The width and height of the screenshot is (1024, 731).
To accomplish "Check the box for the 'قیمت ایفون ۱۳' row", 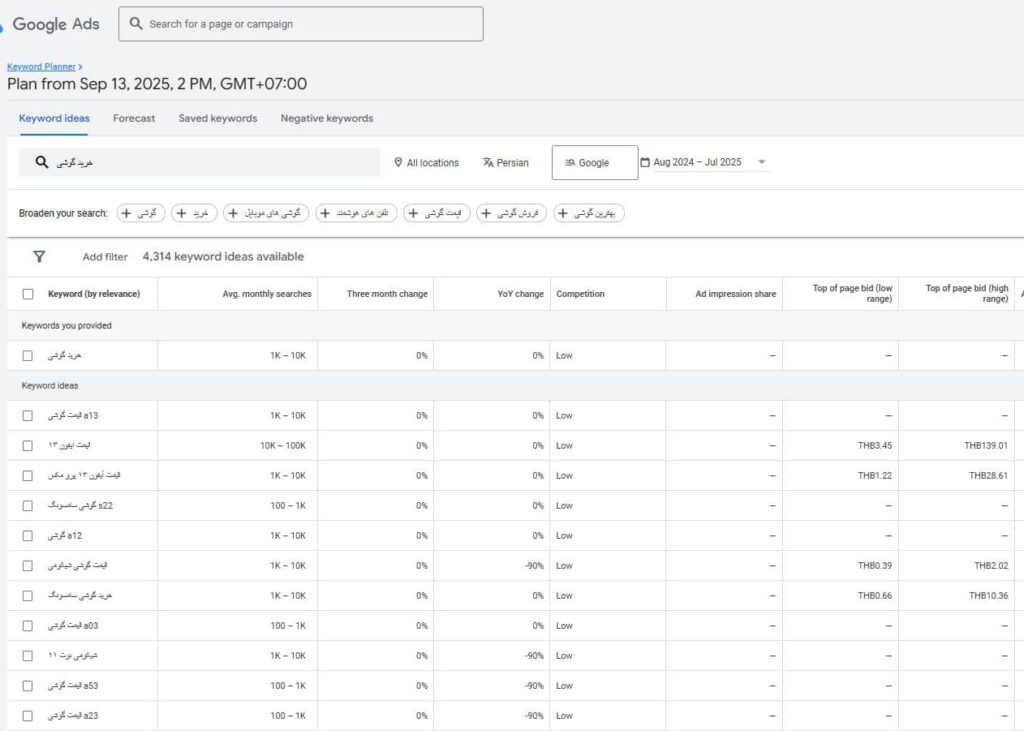I will 28,446.
